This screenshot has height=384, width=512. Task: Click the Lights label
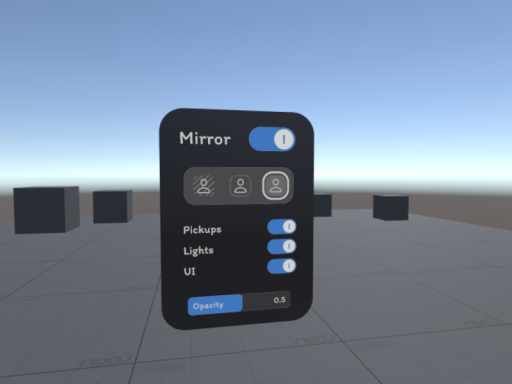coord(198,251)
